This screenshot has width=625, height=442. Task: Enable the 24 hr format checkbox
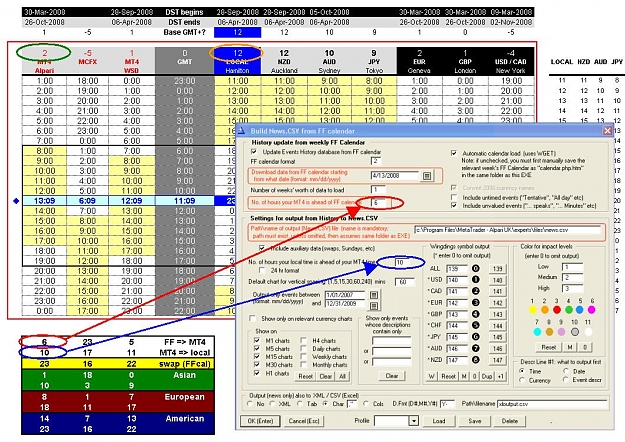pos(262,270)
